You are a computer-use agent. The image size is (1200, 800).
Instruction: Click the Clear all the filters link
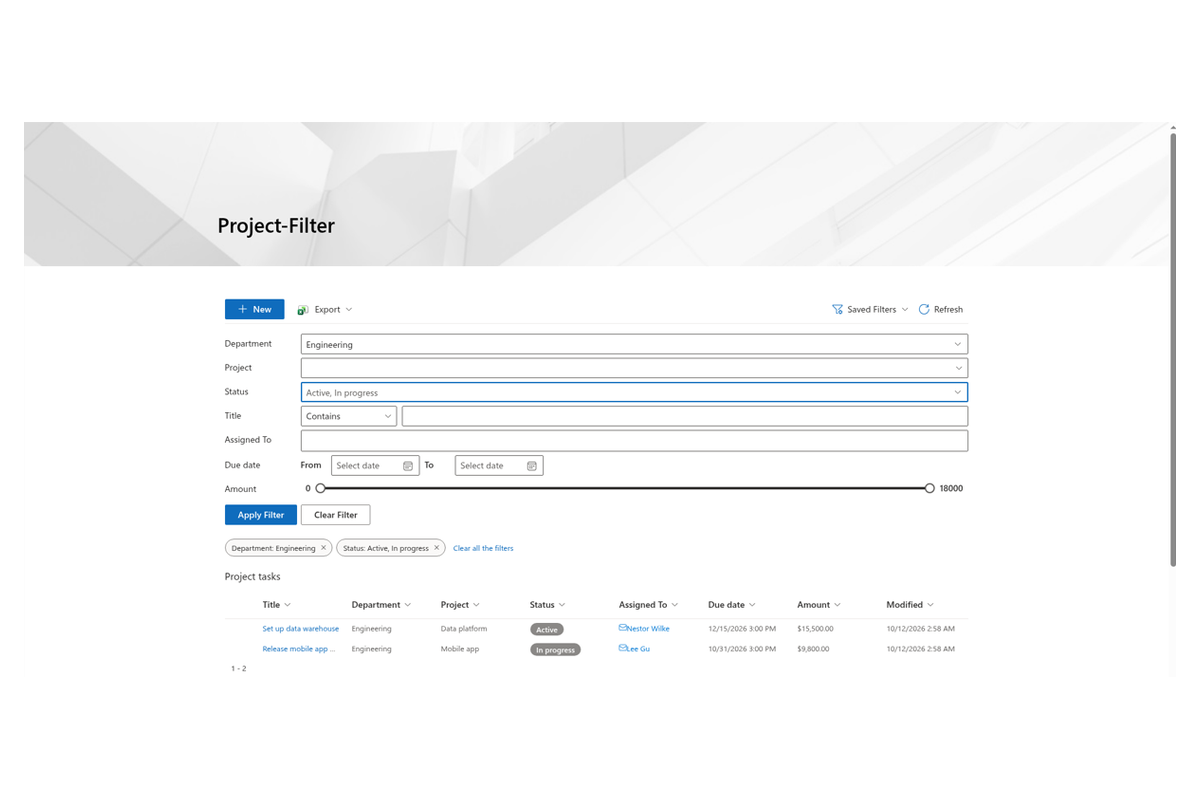click(483, 548)
